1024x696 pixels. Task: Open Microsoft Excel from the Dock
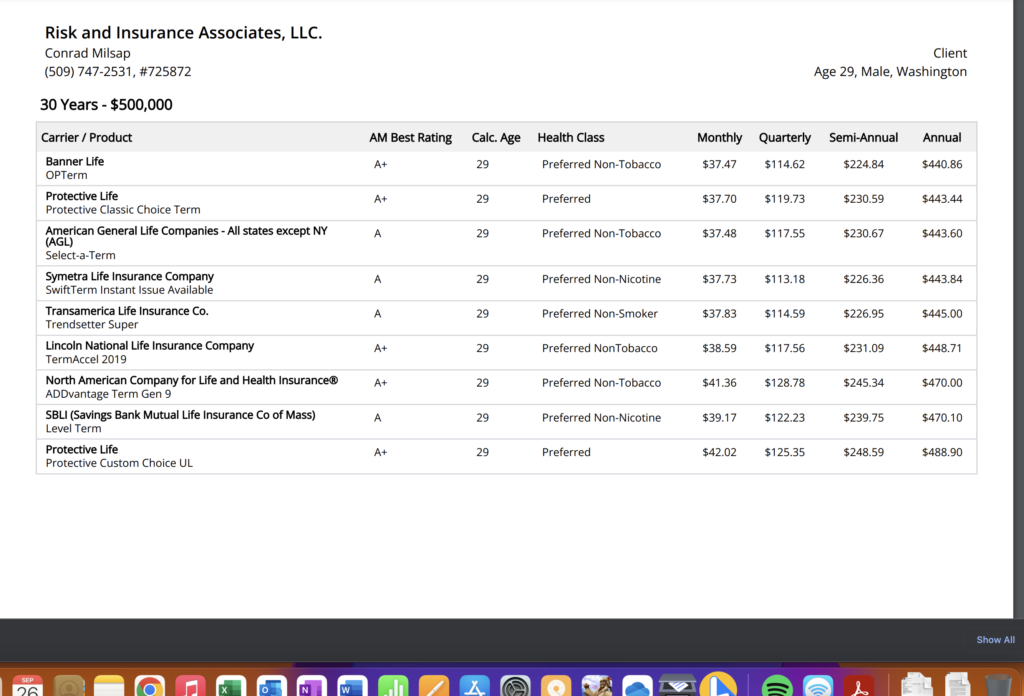click(231, 687)
